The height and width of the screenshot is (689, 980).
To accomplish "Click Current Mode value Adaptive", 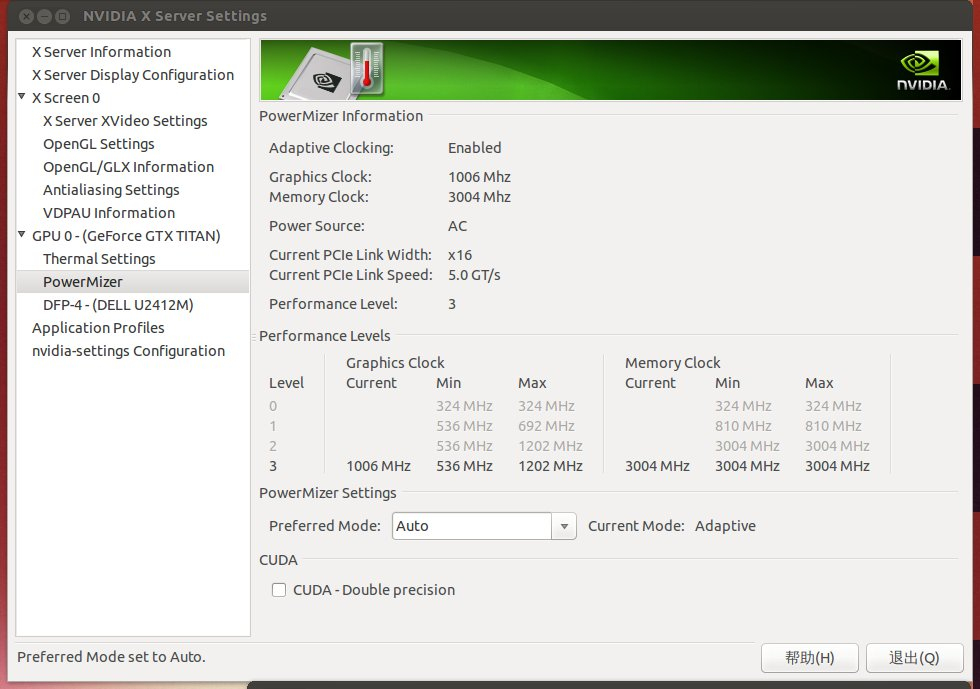I will (x=725, y=526).
